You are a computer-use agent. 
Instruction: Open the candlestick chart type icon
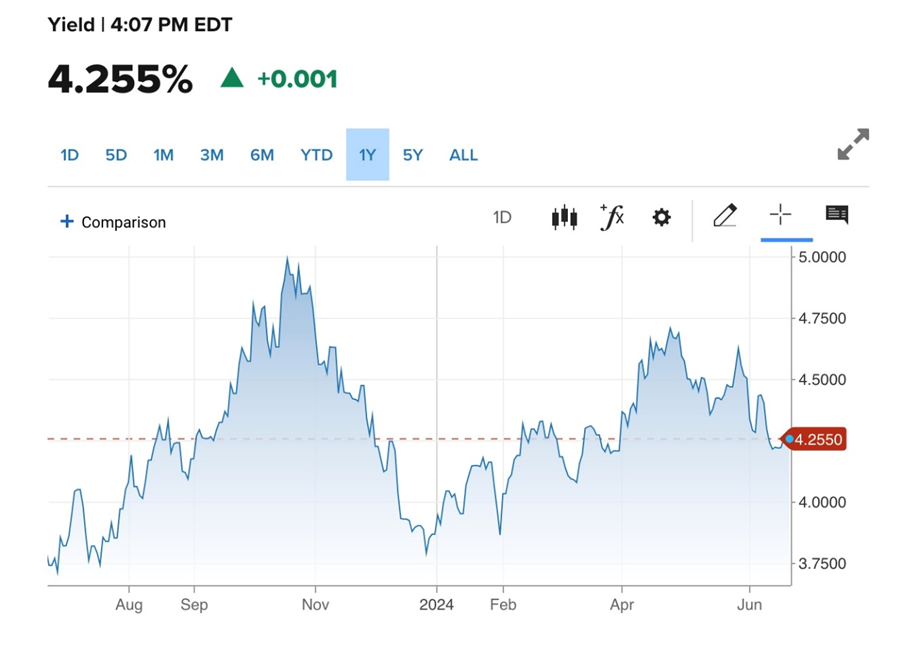pos(564,217)
